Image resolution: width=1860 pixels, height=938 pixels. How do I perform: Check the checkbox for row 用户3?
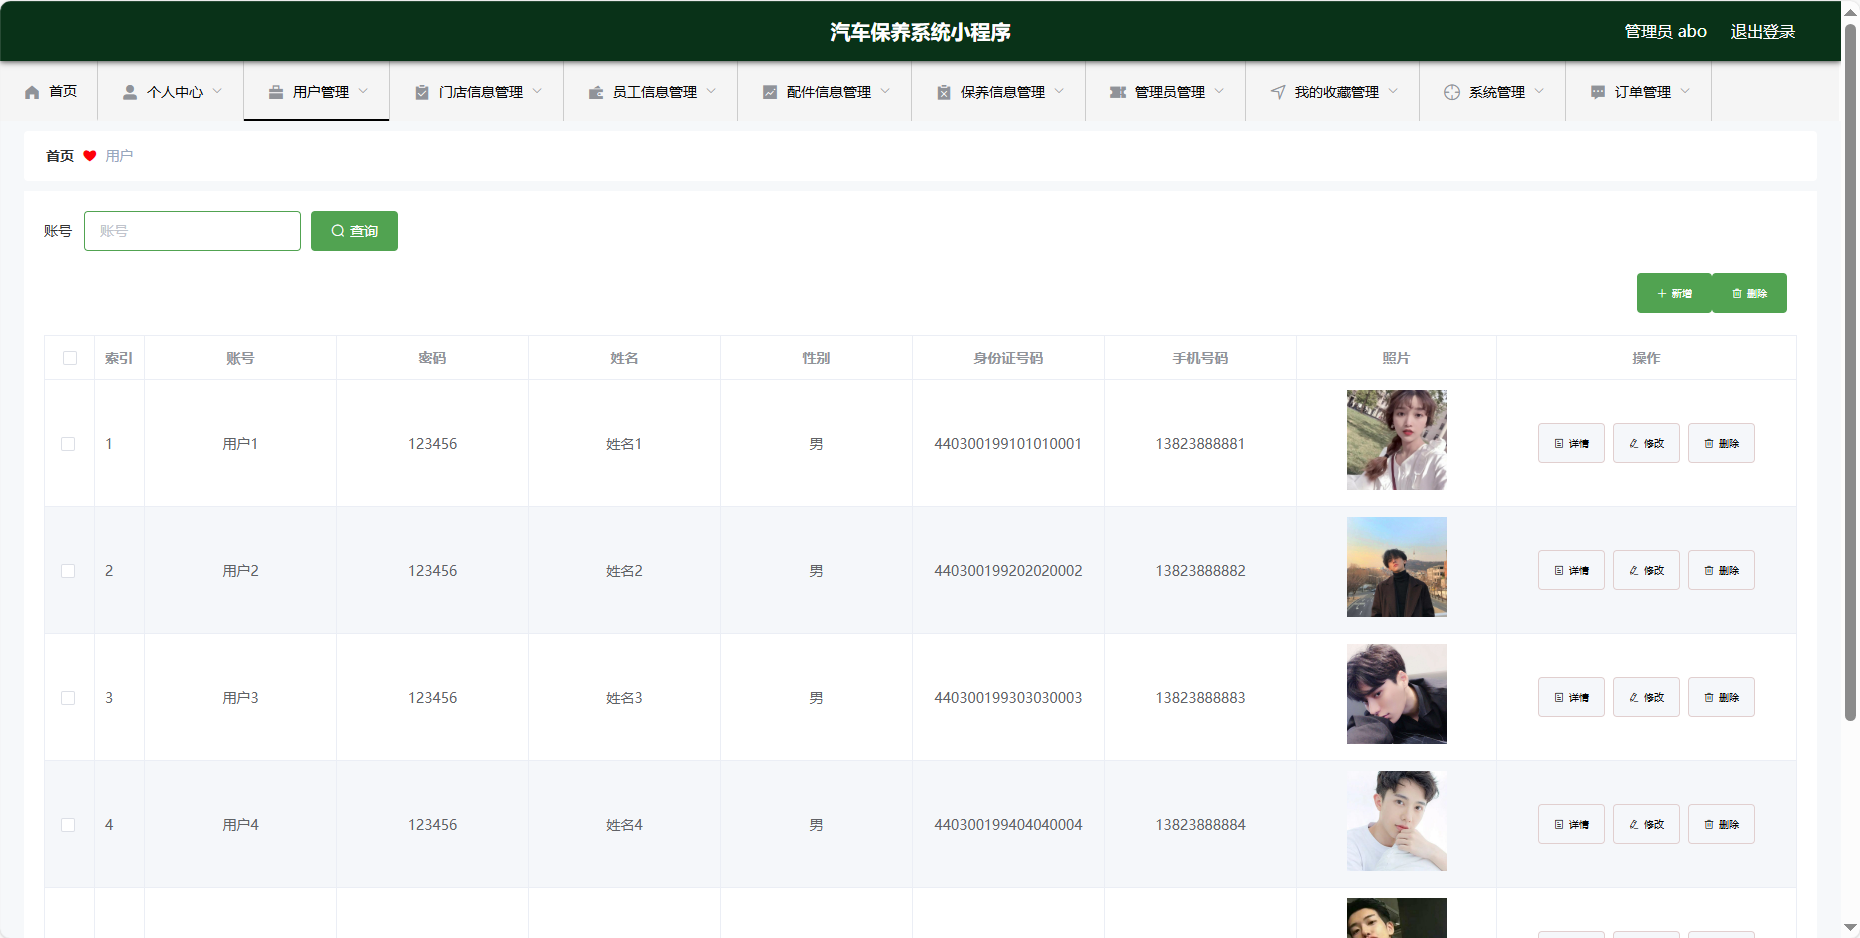tap(68, 698)
